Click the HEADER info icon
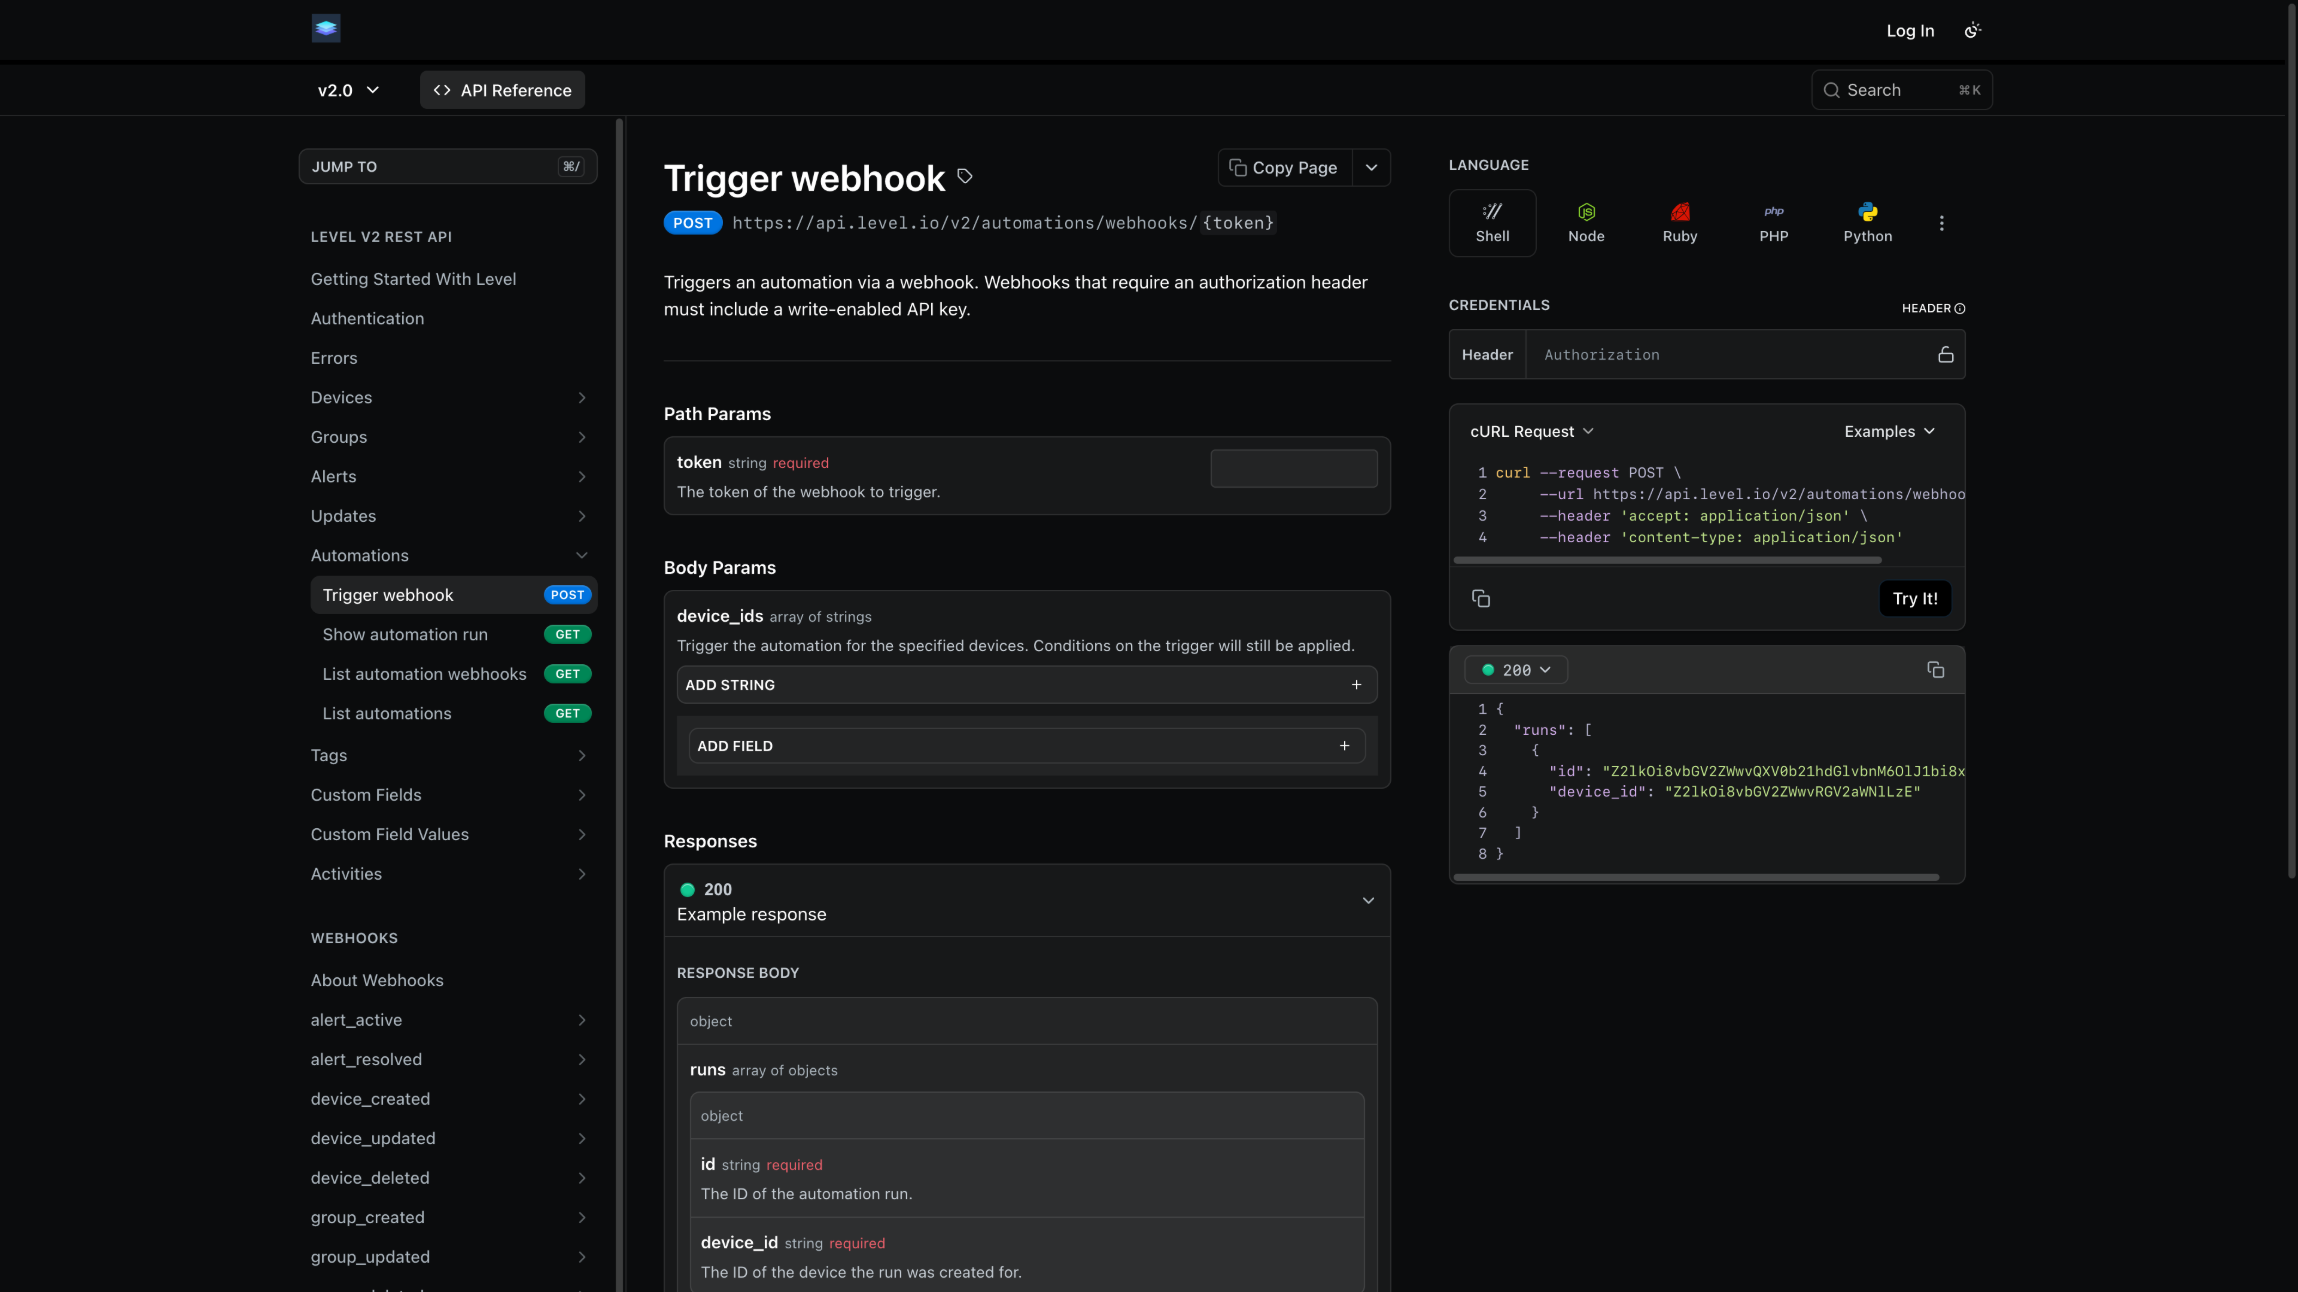This screenshot has width=2298, height=1292. 1960,308
